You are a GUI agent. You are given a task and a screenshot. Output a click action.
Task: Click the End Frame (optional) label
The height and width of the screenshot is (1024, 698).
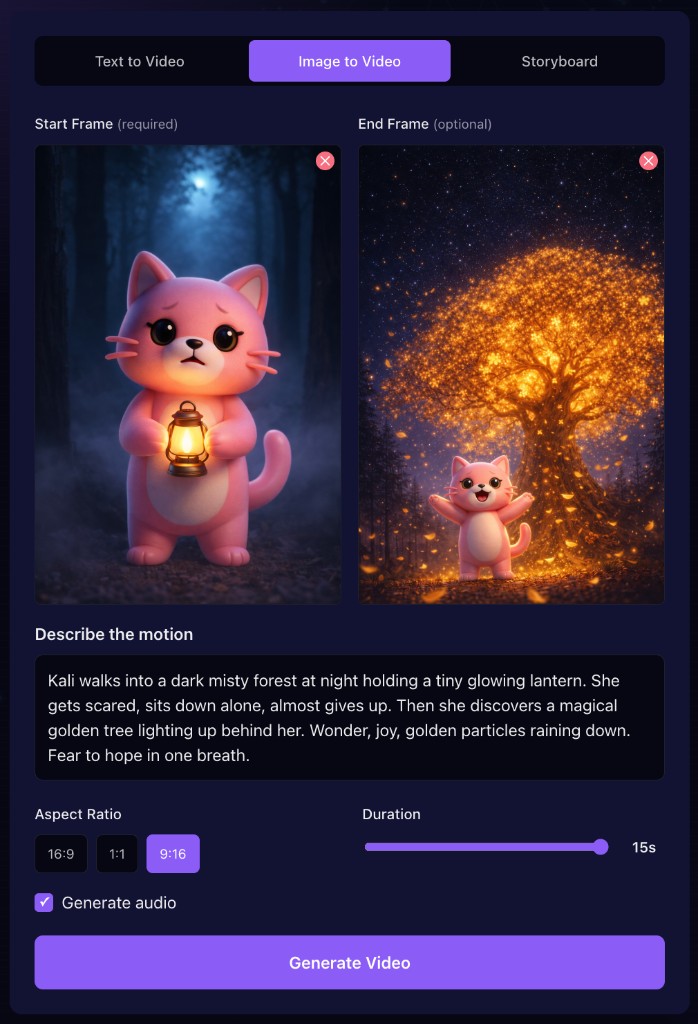425,124
